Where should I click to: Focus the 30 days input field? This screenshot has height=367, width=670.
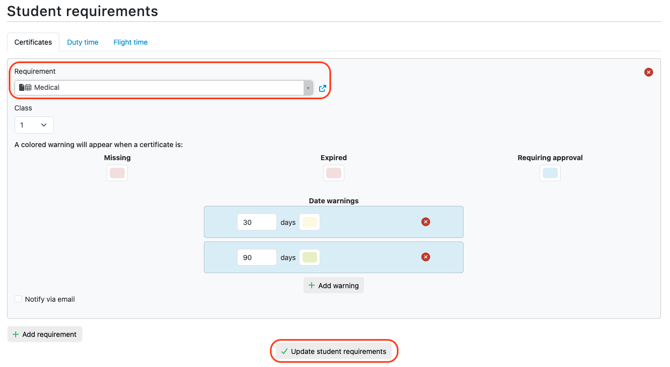click(257, 222)
